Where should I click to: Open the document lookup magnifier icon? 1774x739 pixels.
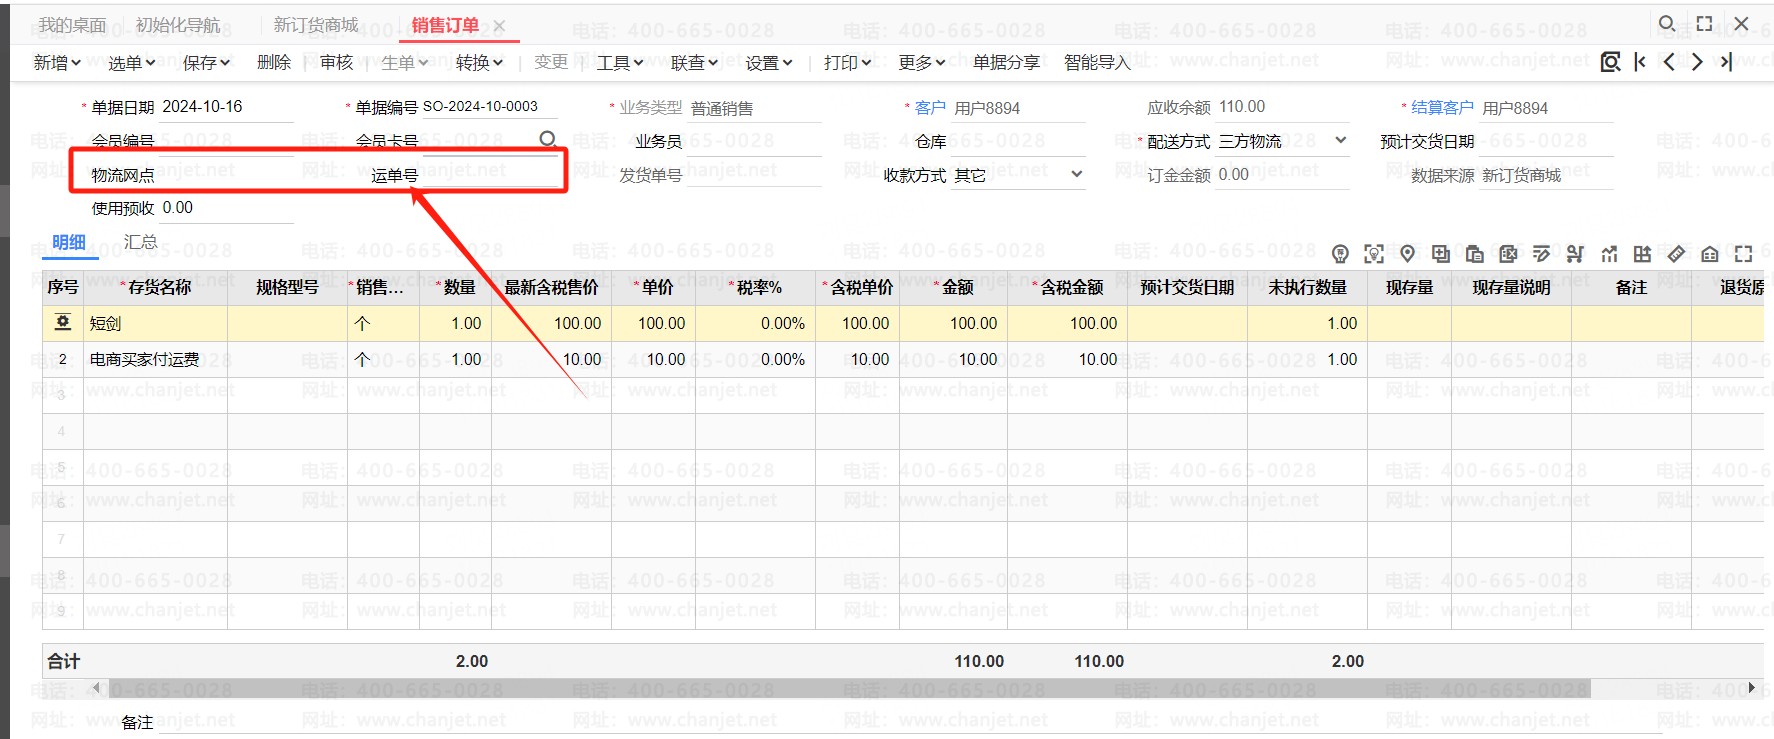coord(1610,62)
